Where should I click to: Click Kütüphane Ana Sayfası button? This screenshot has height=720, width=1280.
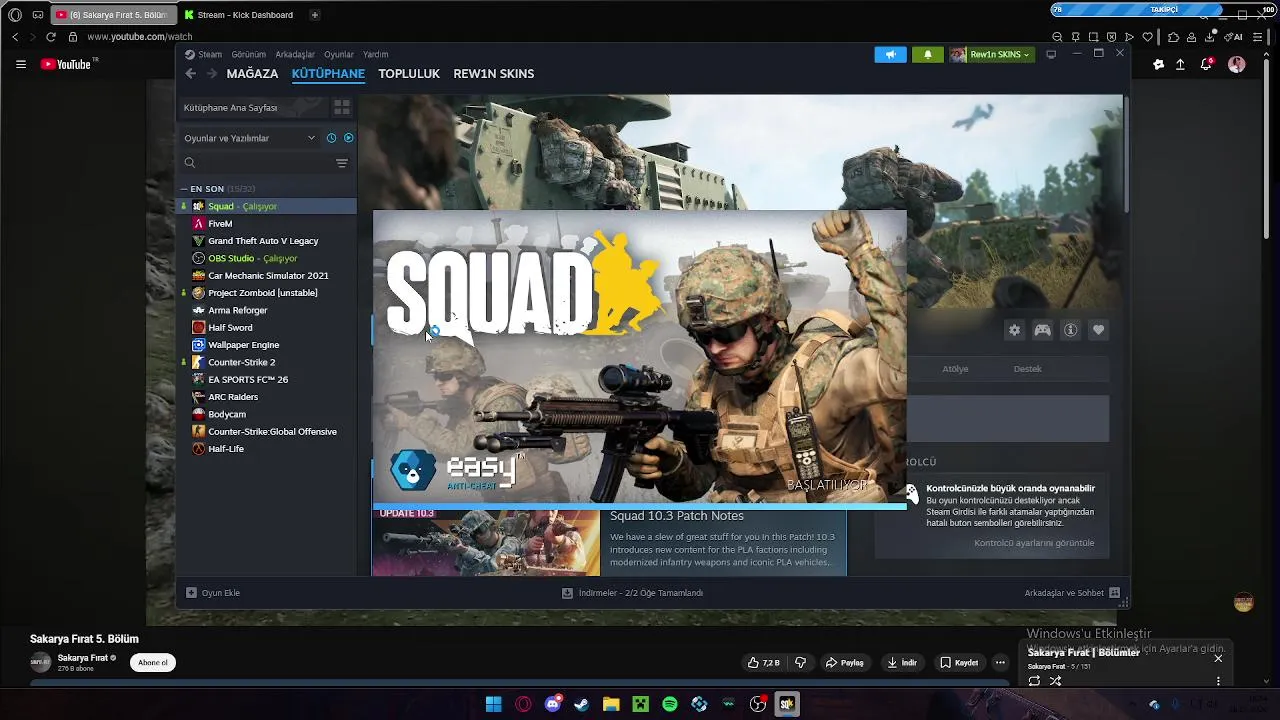(253, 107)
